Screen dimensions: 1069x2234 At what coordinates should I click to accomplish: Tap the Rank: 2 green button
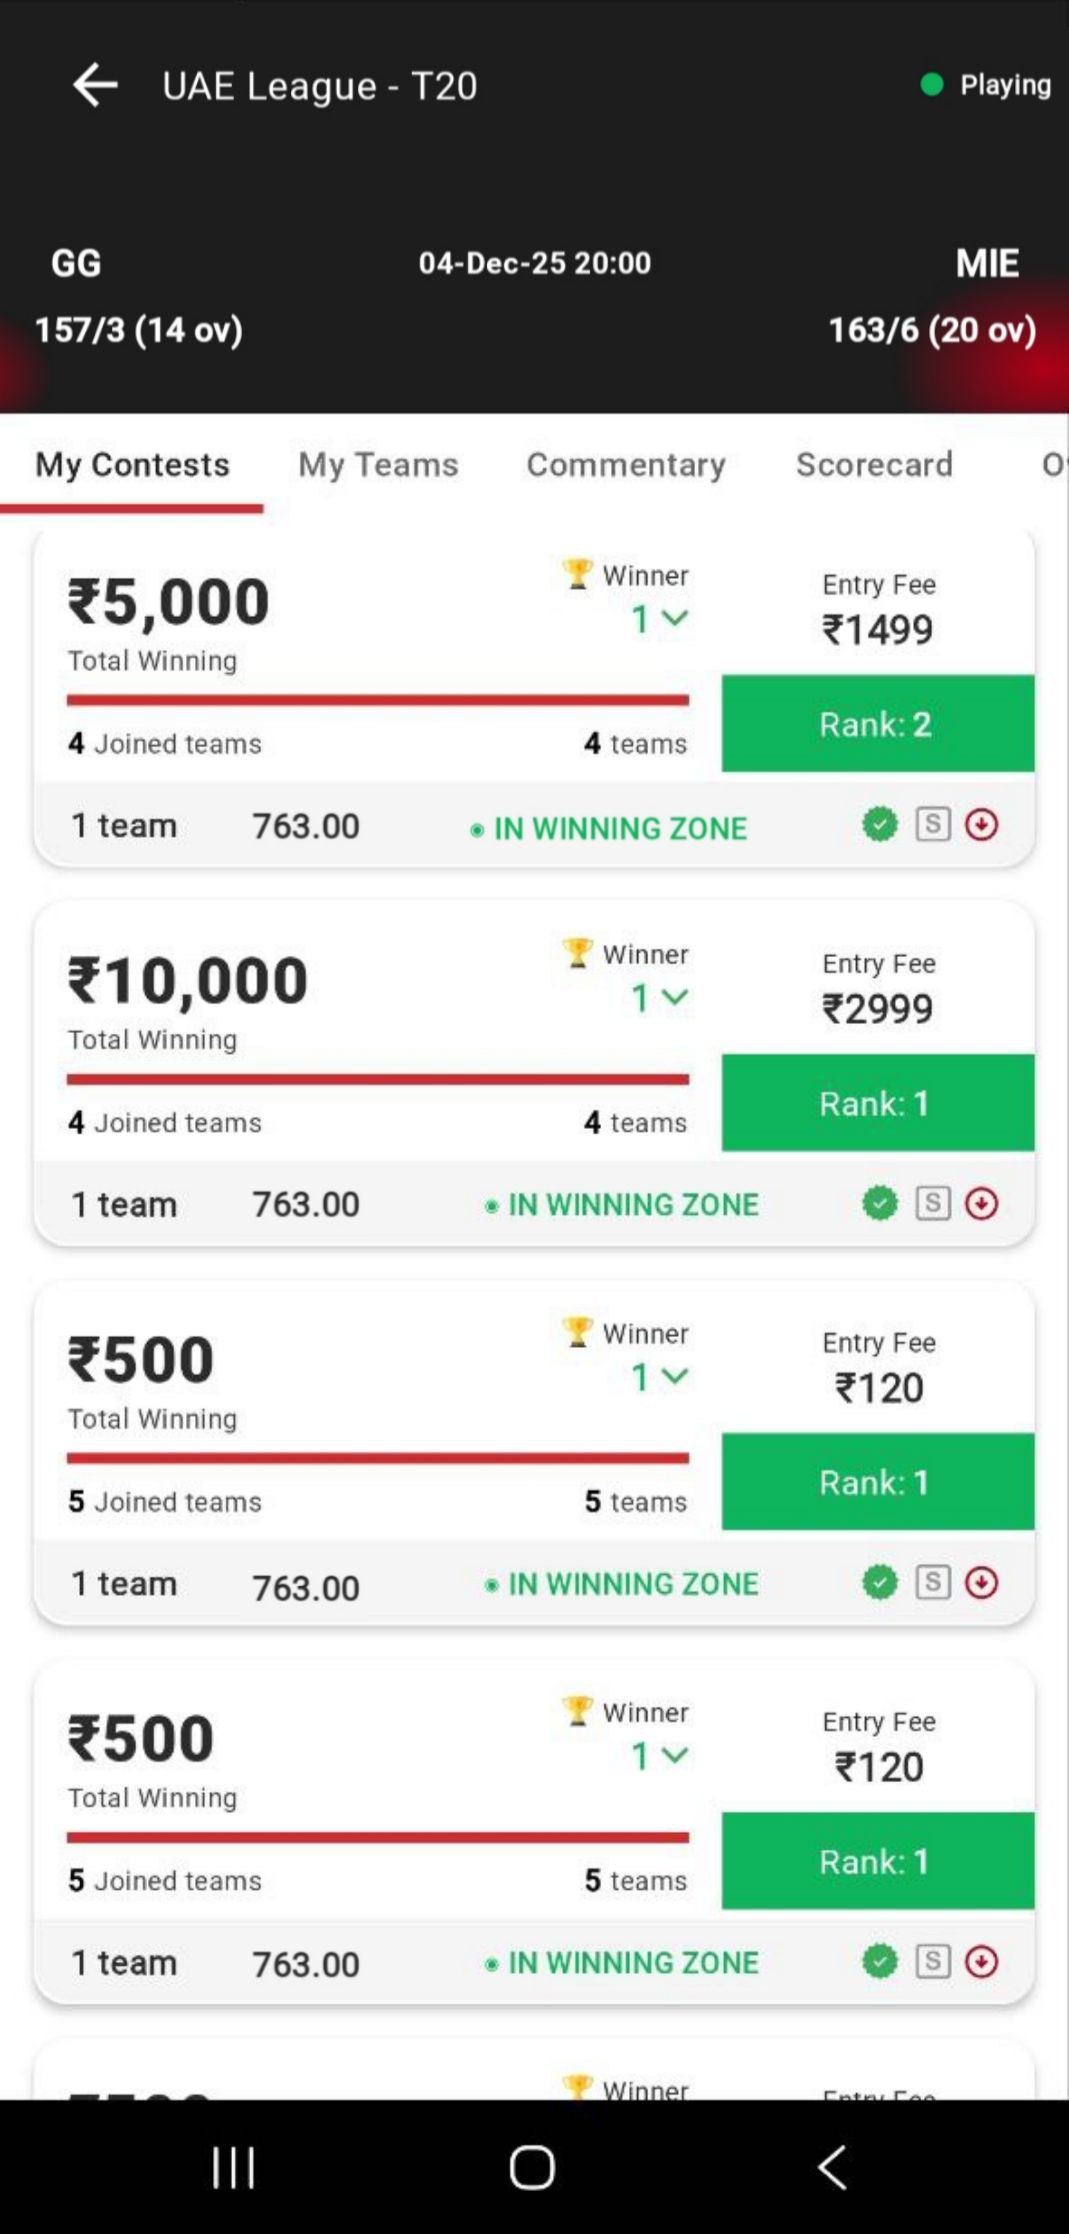tap(877, 723)
